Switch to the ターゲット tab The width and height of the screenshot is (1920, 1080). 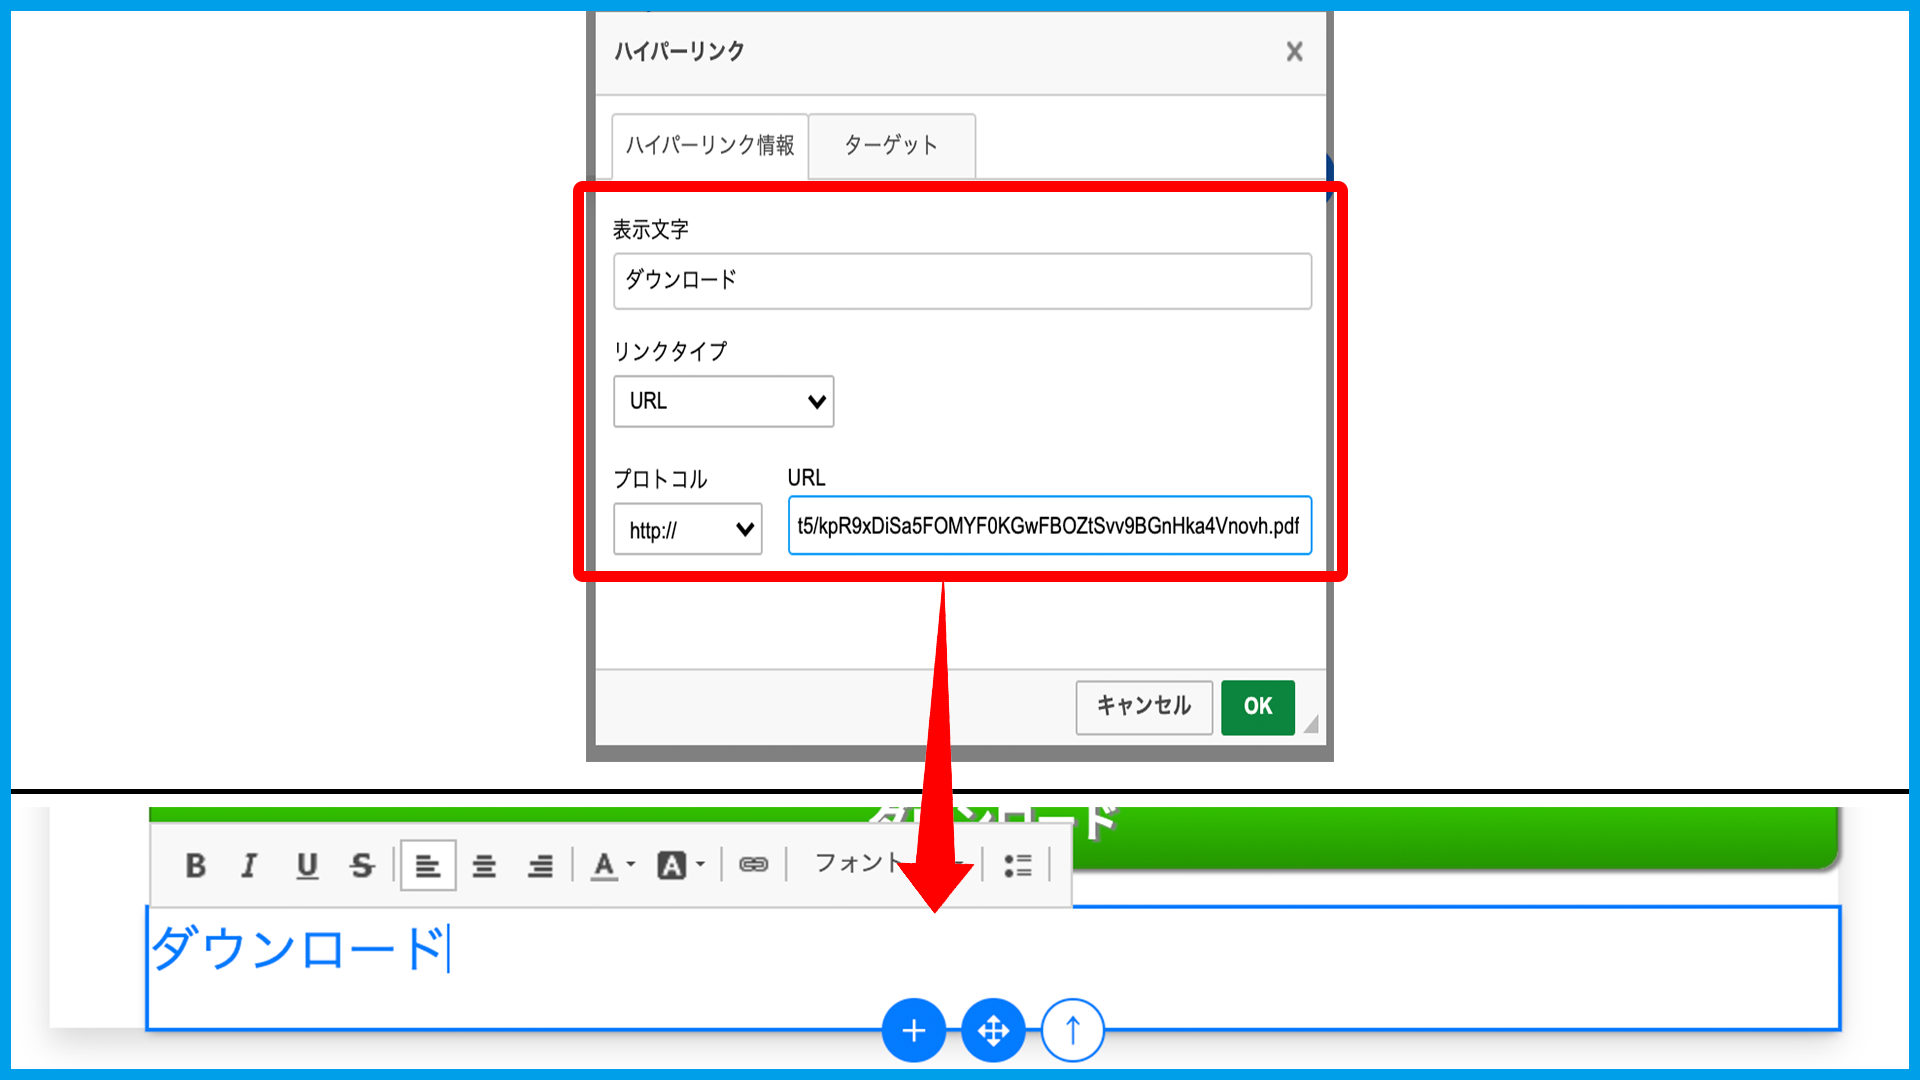pos(891,146)
